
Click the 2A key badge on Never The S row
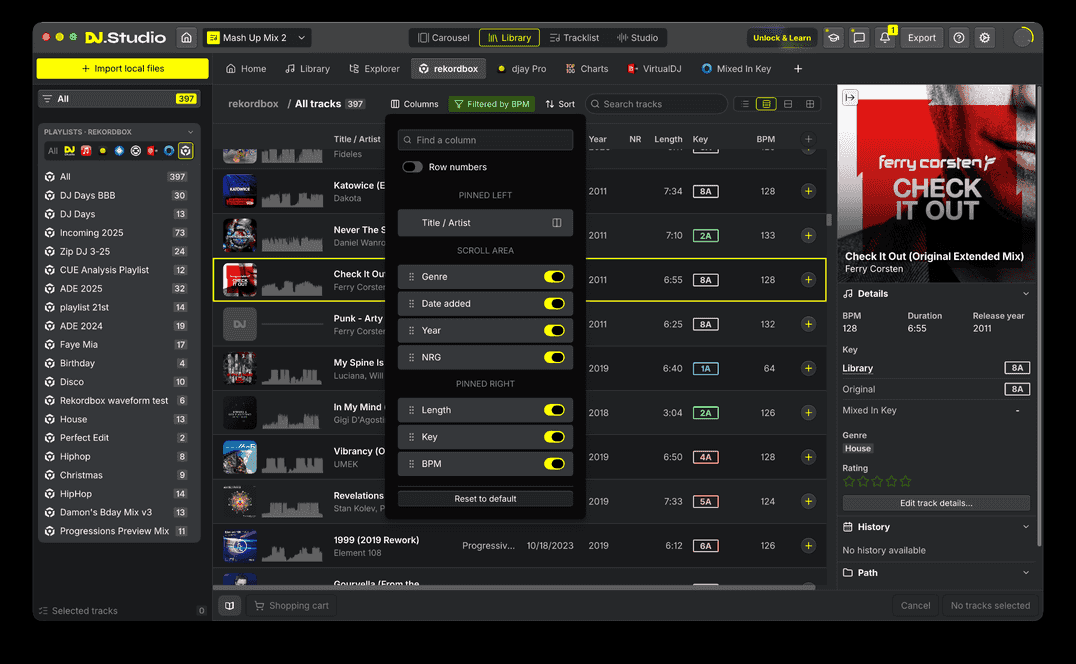(x=705, y=235)
